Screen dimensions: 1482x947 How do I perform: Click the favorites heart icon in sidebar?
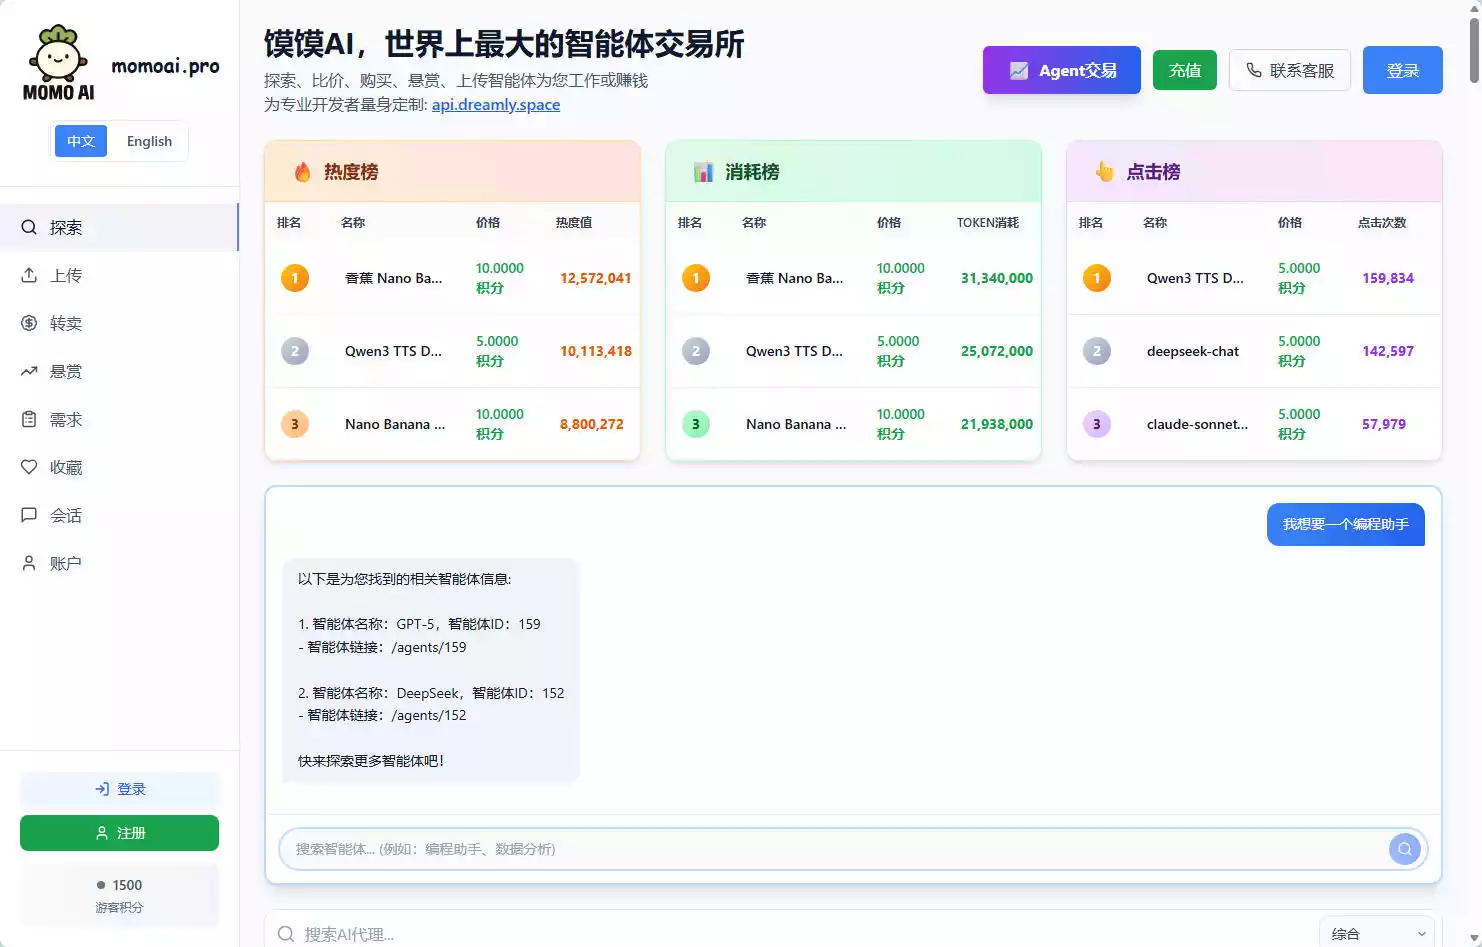coord(29,467)
